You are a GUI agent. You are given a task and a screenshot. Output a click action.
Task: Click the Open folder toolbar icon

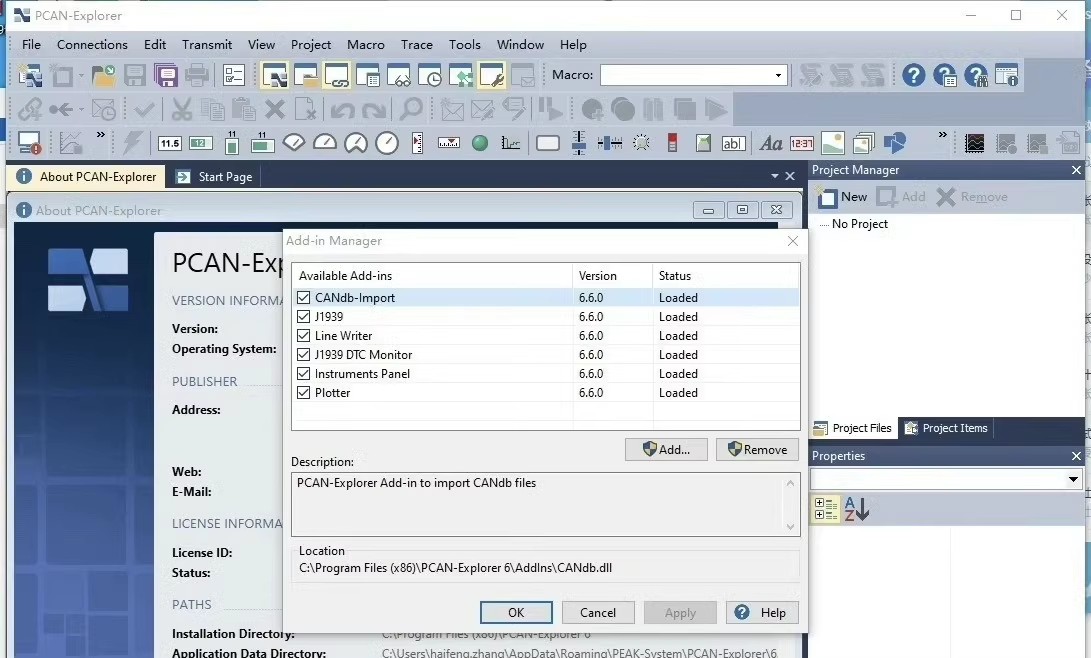click(x=103, y=75)
